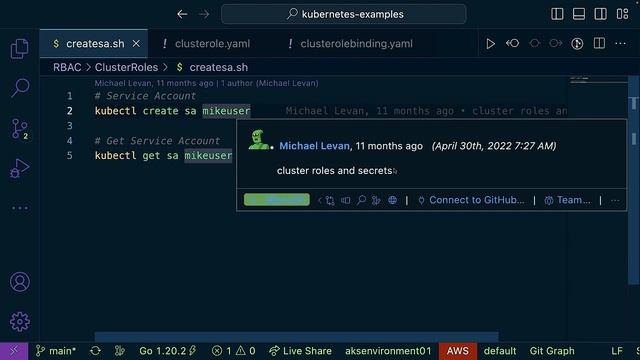Open blame prior to this change
This screenshot has height=360, width=640.
coord(345,200)
